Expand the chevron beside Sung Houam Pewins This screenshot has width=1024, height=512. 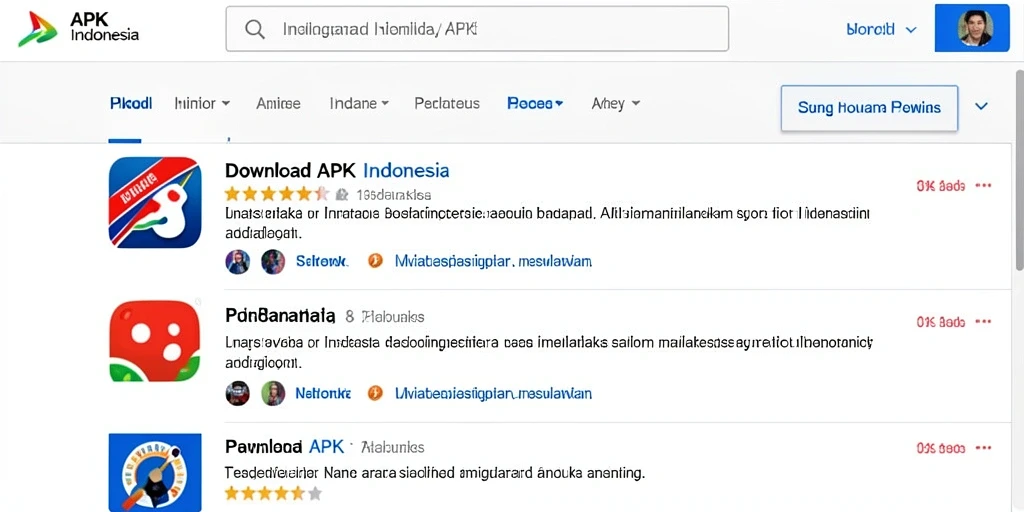click(x=981, y=106)
